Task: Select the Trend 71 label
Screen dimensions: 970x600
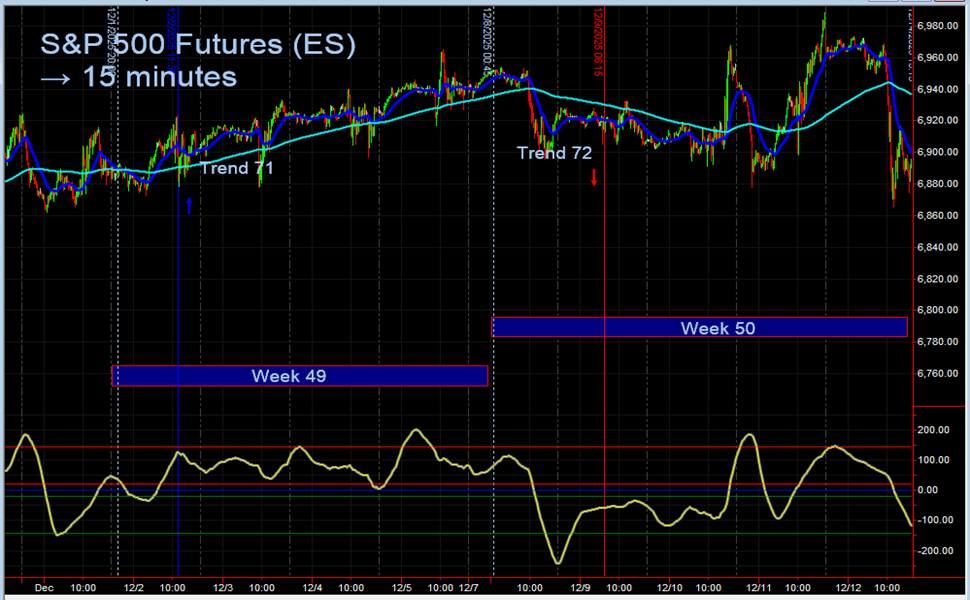Action: pos(237,168)
